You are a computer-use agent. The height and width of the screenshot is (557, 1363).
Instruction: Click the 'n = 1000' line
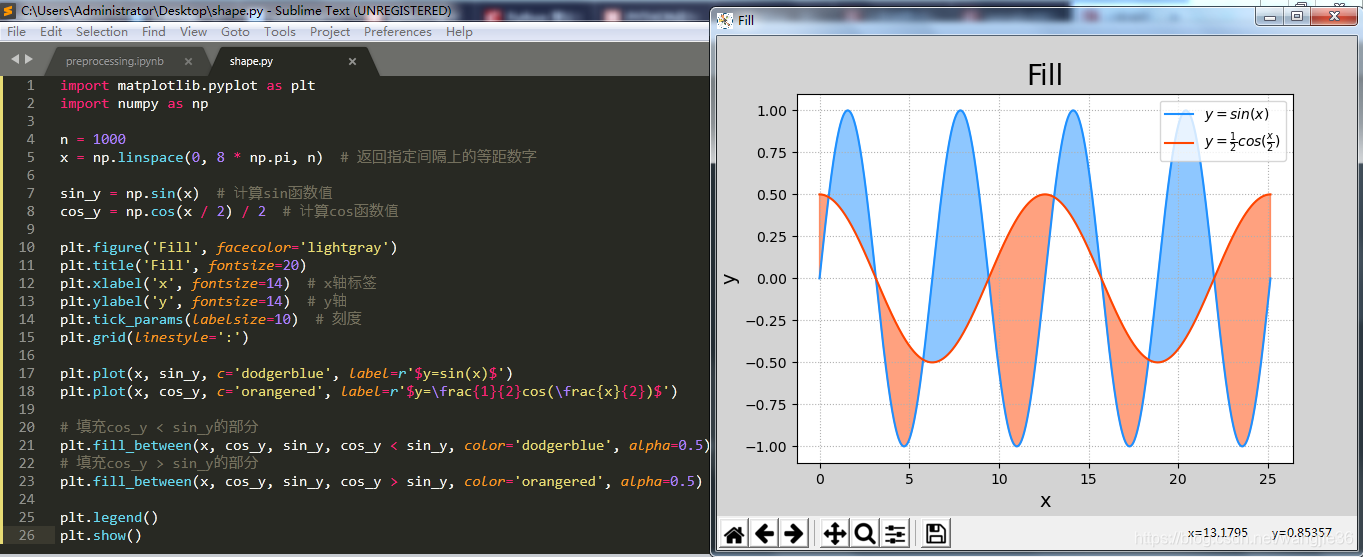tap(93, 140)
